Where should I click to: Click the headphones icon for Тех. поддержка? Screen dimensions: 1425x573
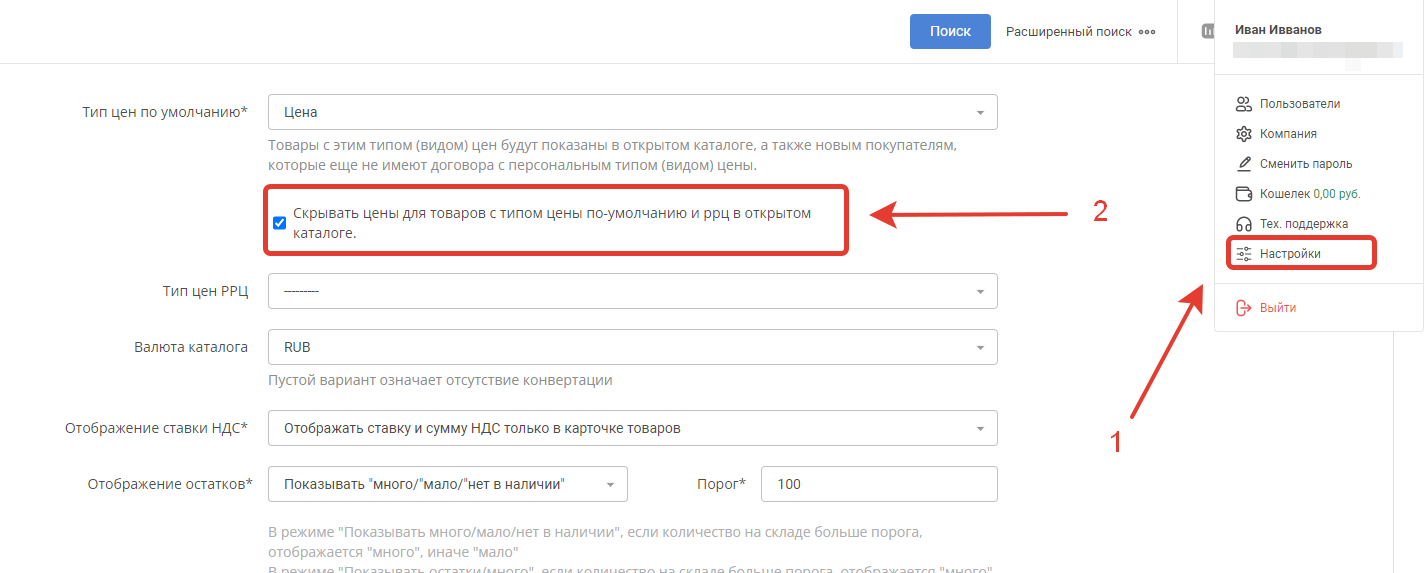pos(1244,224)
